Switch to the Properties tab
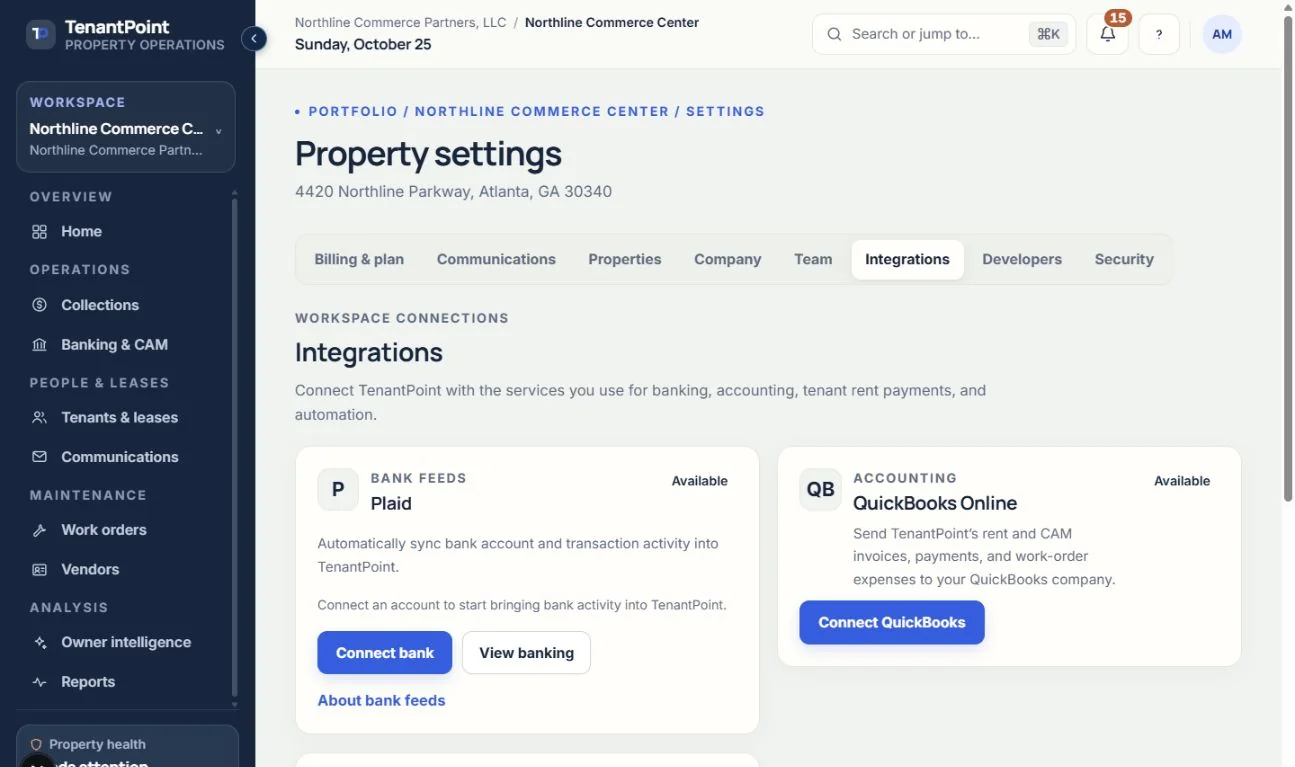 coord(625,260)
